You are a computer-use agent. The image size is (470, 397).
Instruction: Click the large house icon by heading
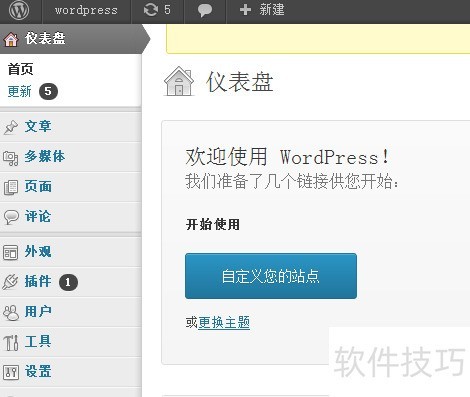pos(179,81)
